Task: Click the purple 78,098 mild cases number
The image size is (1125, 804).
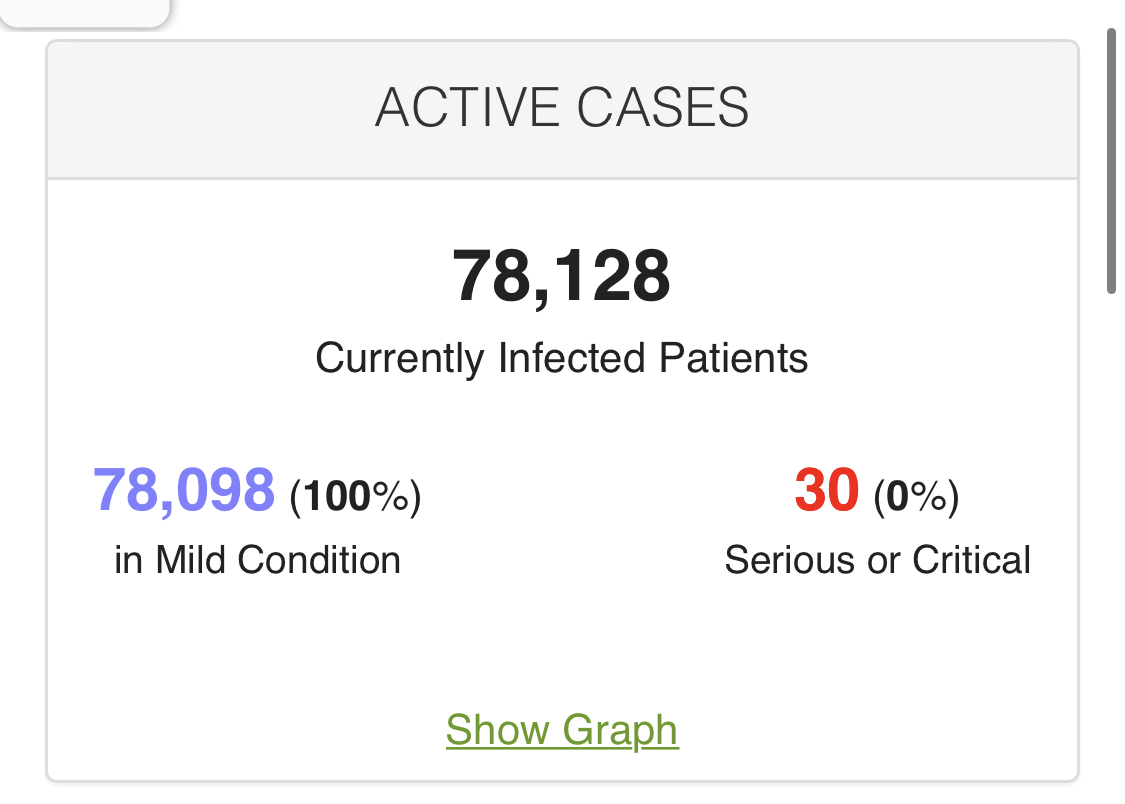Action: pos(184,490)
